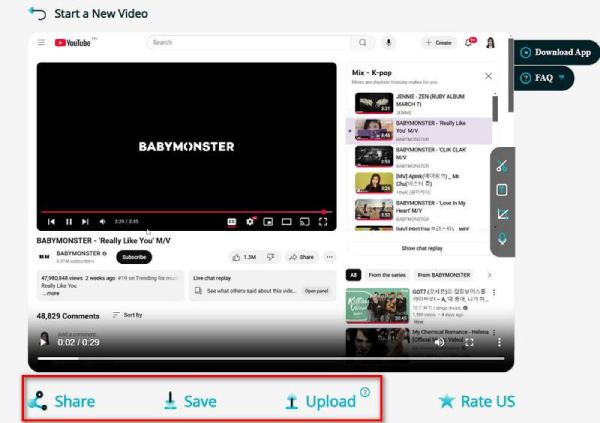Open YouTube player settings gear
600x423 pixels.
click(x=250, y=222)
